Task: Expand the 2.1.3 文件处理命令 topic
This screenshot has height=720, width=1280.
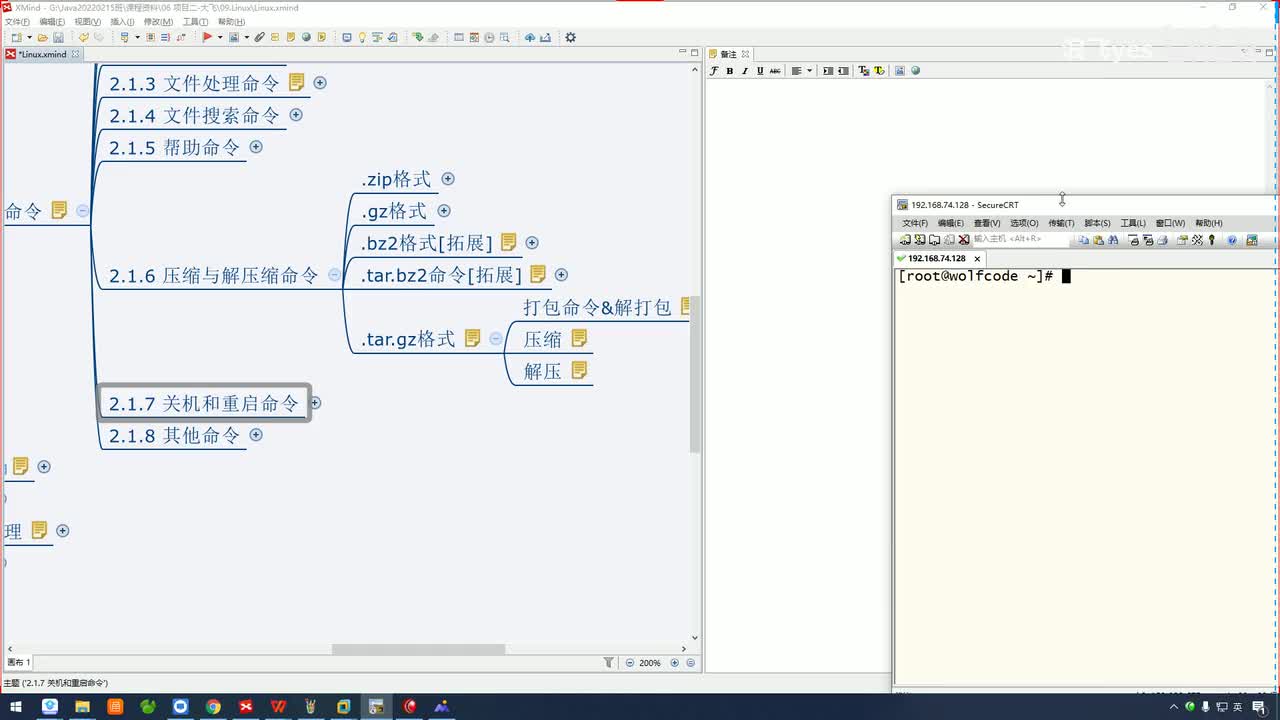Action: (x=320, y=83)
